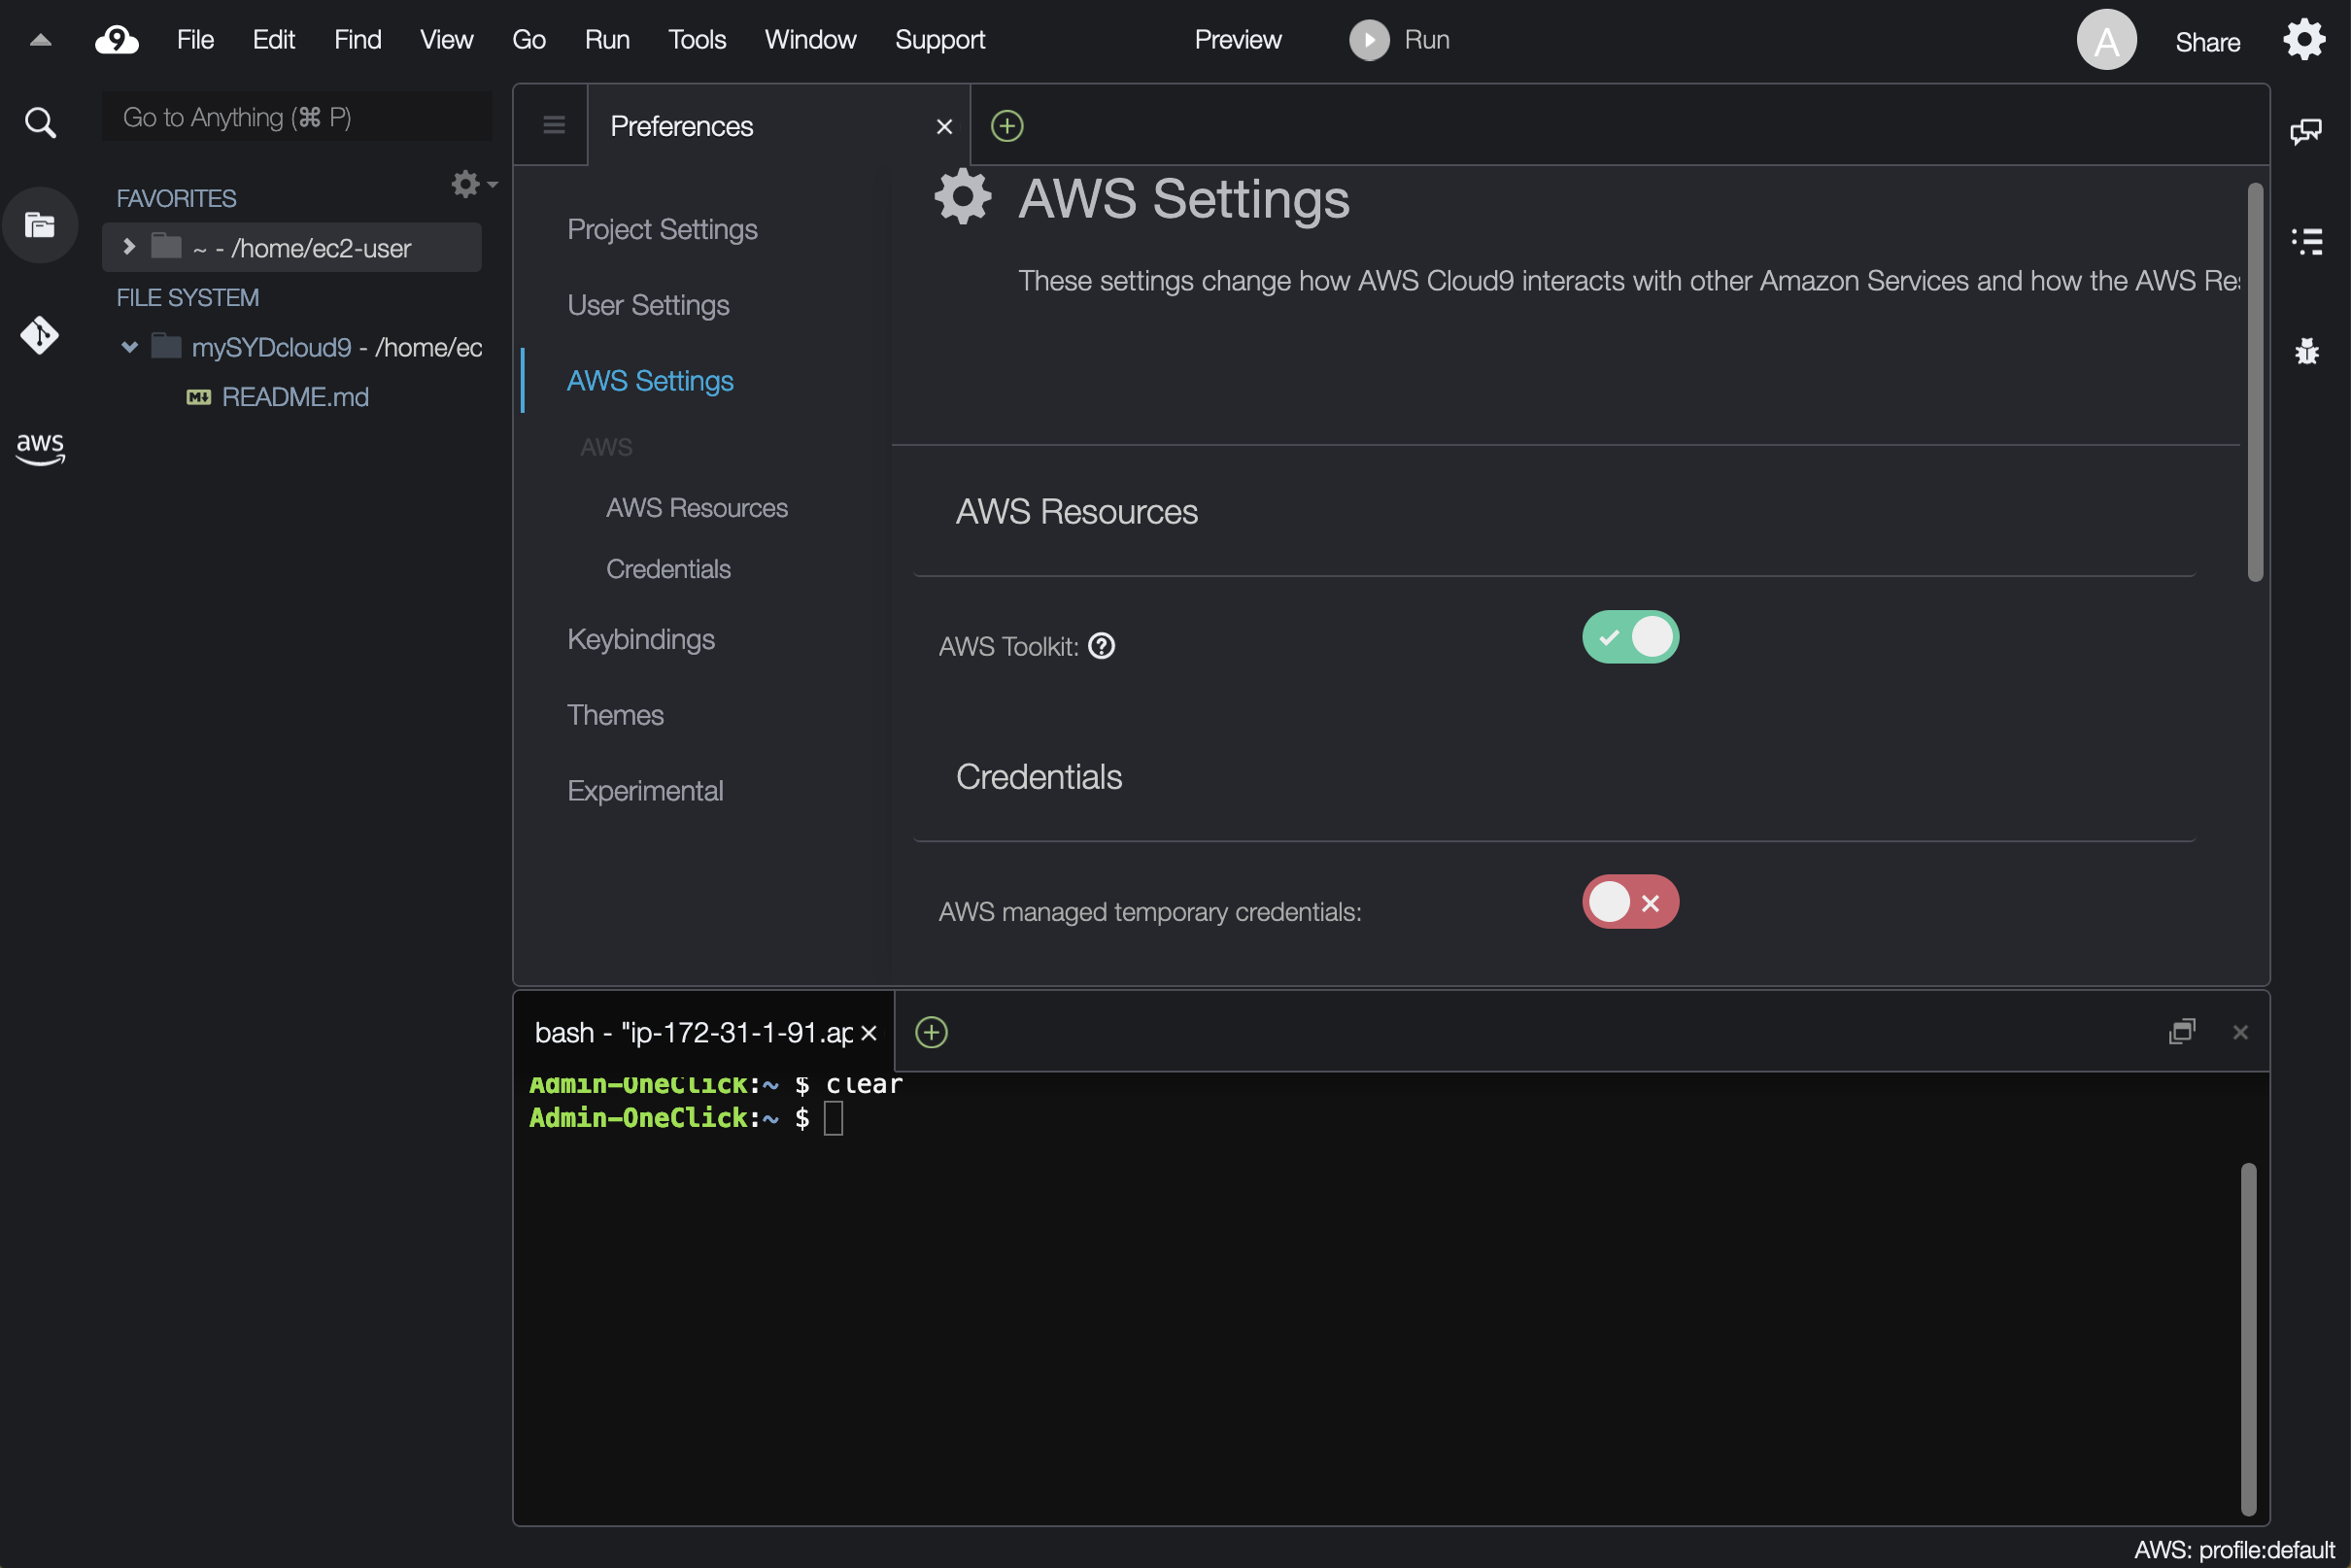Open the File menu
Screen dimensions: 2351x1568
pos(195,40)
